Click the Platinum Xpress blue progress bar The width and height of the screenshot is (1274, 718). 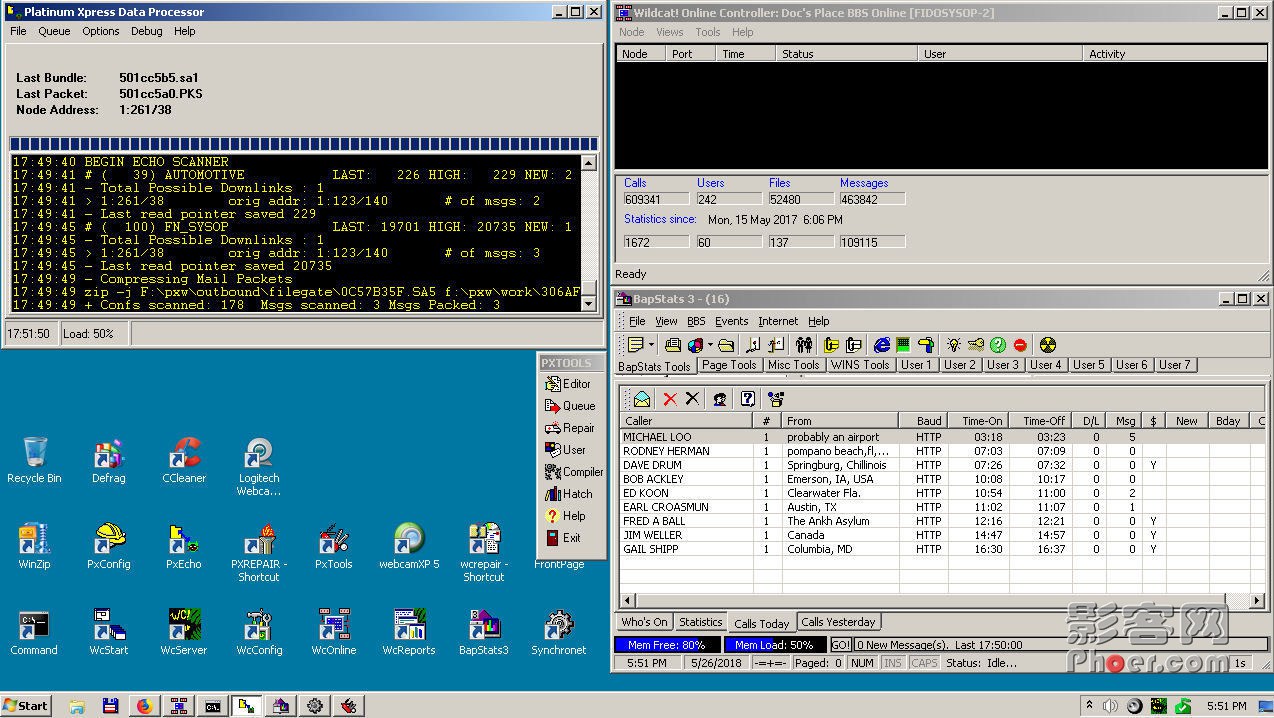(304, 144)
